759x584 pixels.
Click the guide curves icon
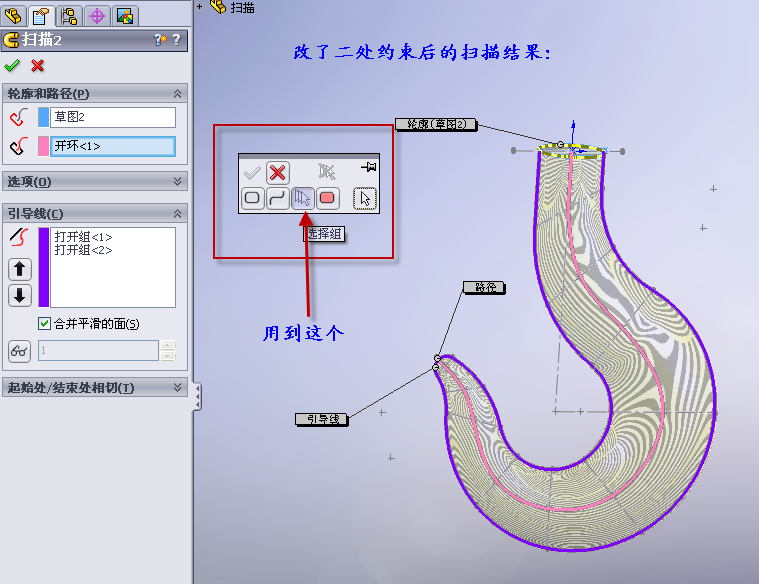click(19, 237)
